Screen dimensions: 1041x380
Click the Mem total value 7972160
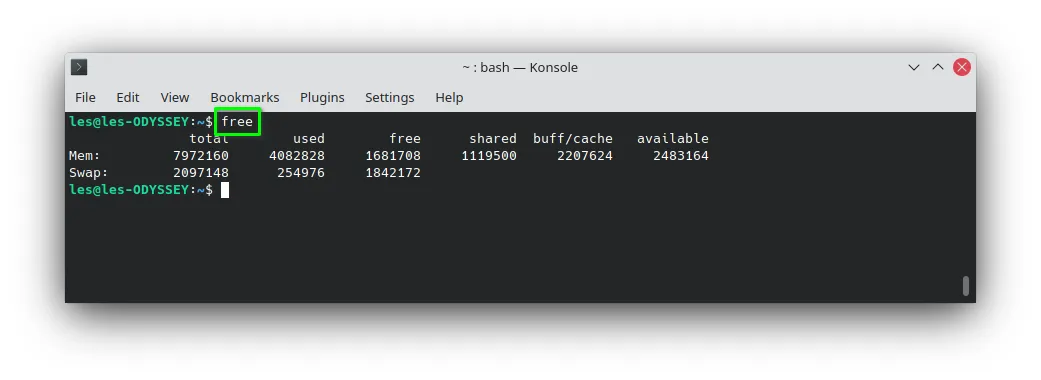click(200, 155)
